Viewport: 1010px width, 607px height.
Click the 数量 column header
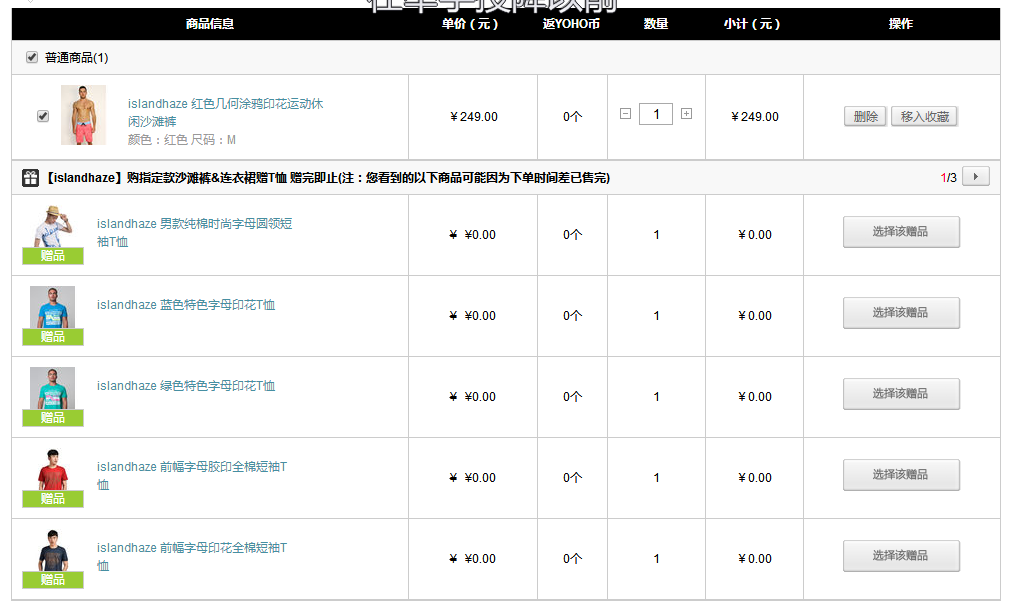[x=656, y=24]
